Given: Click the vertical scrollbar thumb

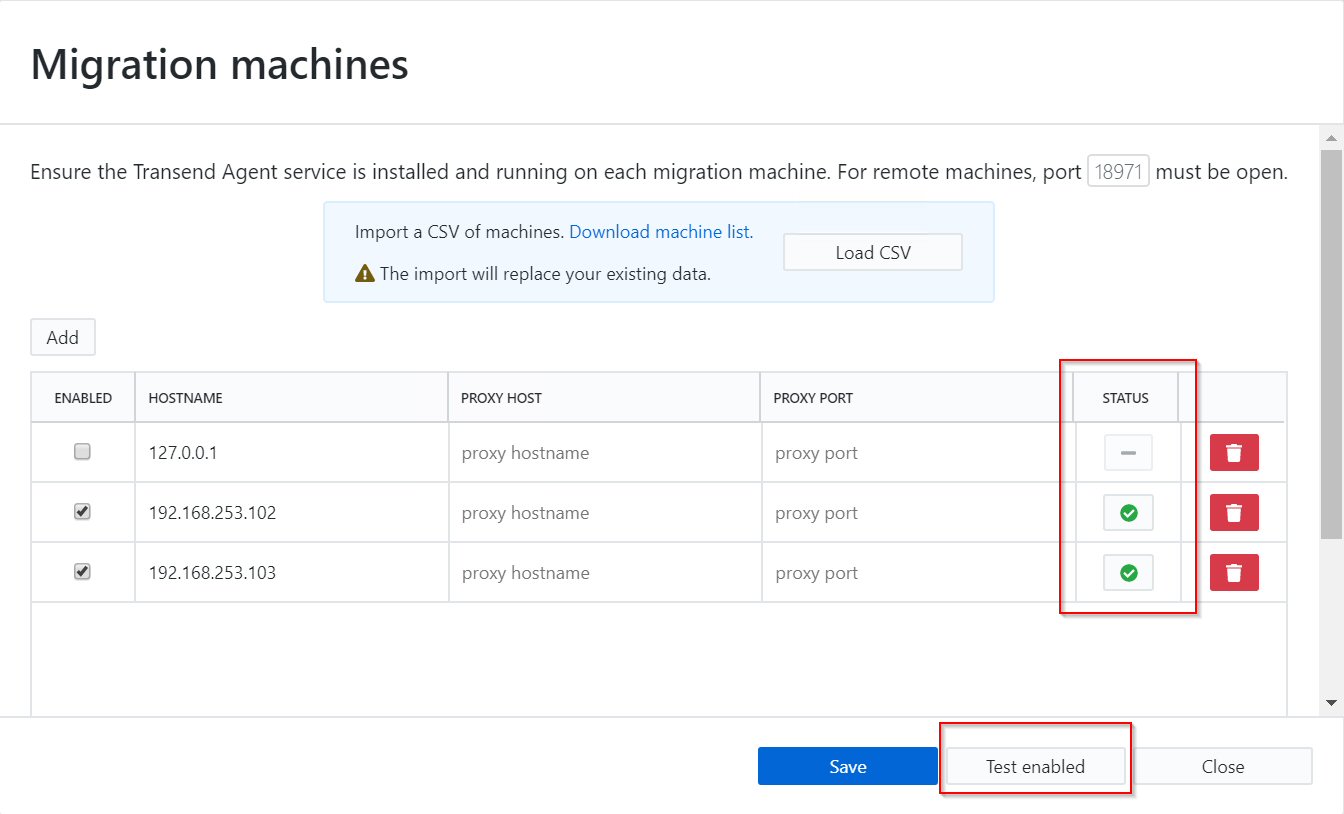Looking at the screenshot, I should [1331, 345].
